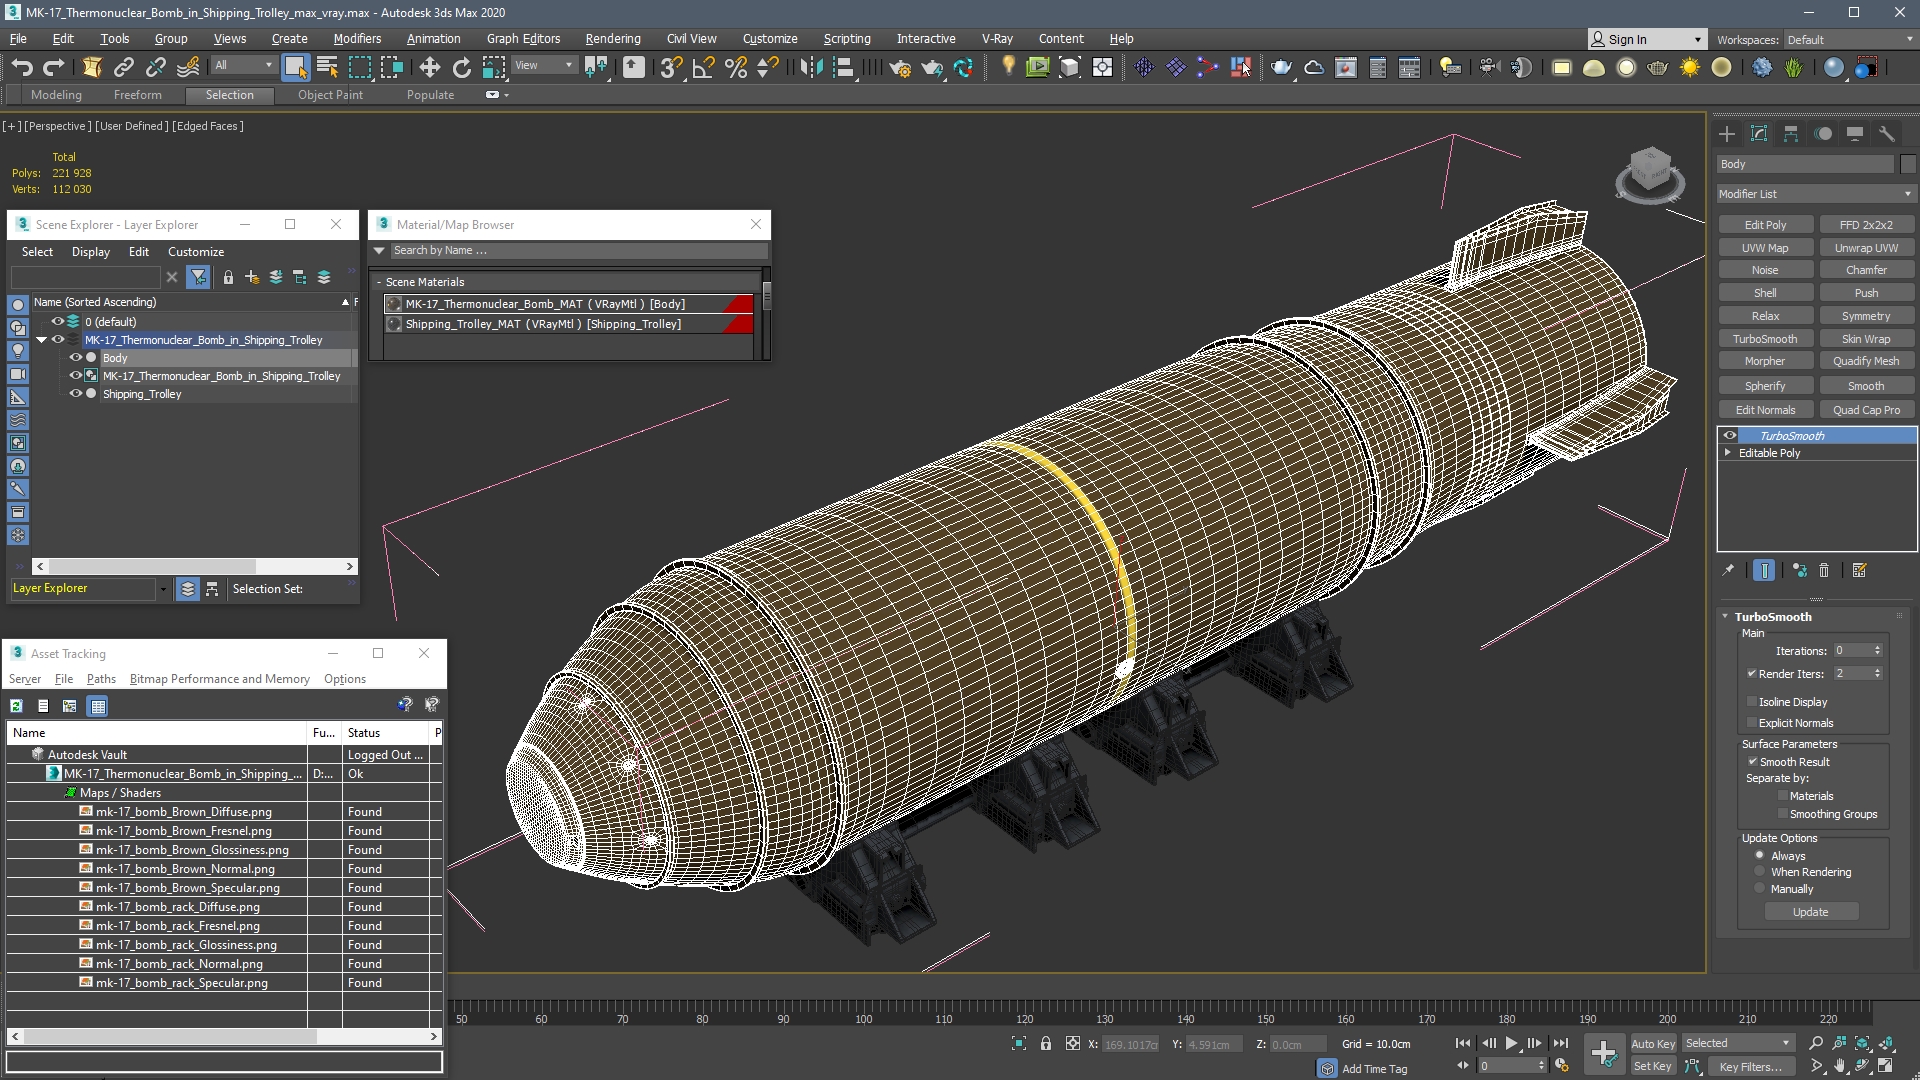Open the Create command panel tab
Screen dimensions: 1920x1080
(x=1727, y=134)
